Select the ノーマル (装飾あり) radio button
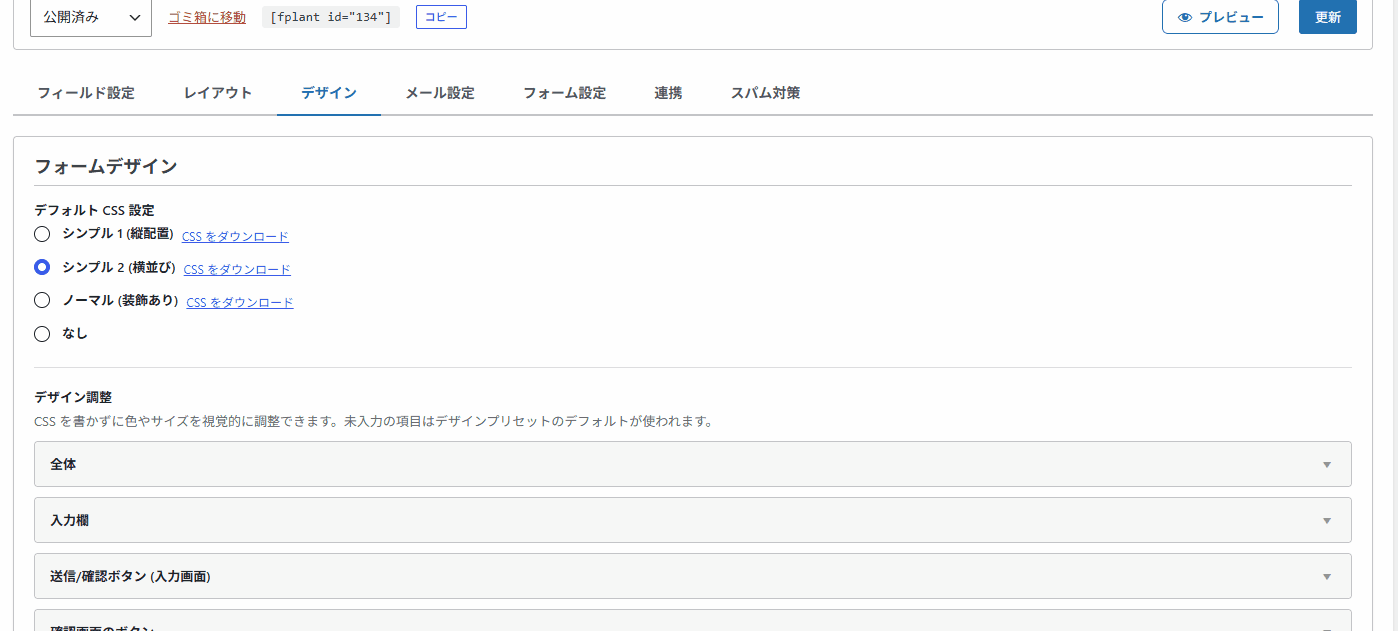This screenshot has height=631, width=1398. 42,300
